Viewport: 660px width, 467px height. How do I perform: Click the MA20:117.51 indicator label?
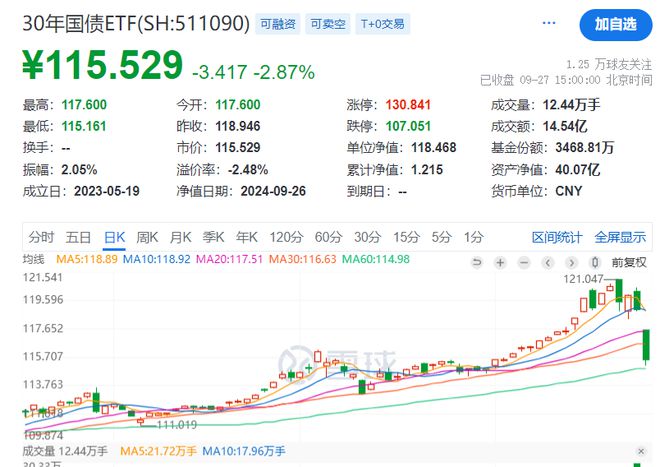point(229,259)
